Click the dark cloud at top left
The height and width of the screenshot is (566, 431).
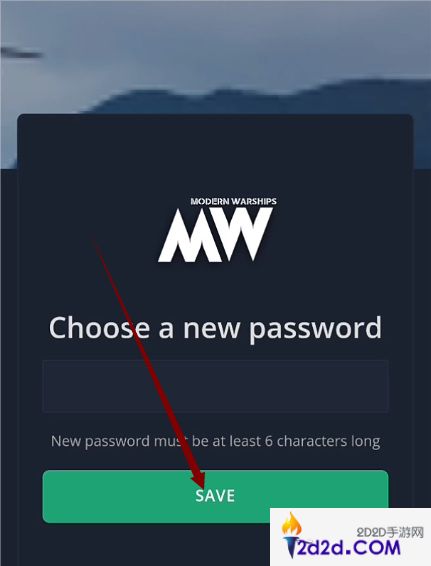click(22, 53)
